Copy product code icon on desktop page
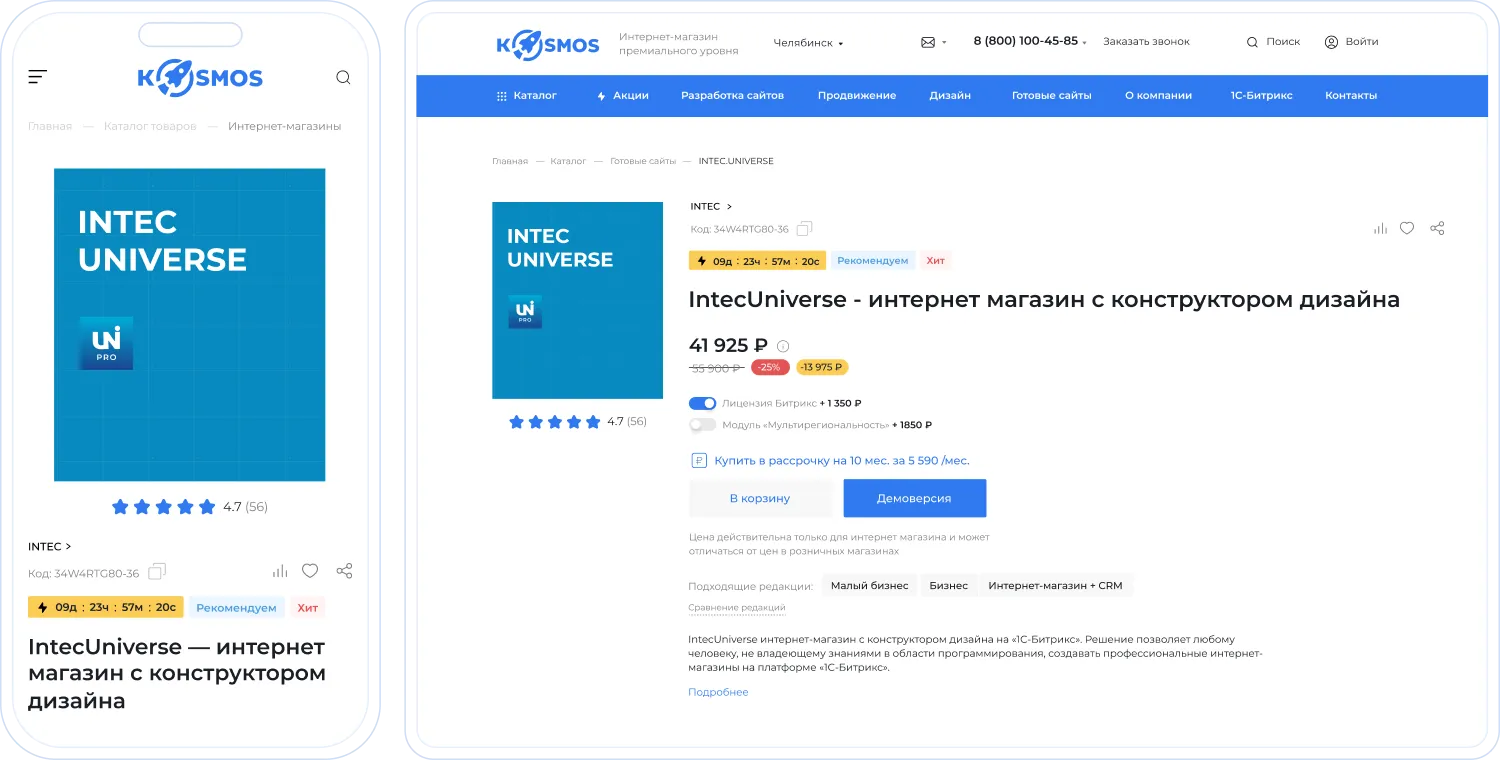The height and width of the screenshot is (760, 1500). (x=805, y=229)
